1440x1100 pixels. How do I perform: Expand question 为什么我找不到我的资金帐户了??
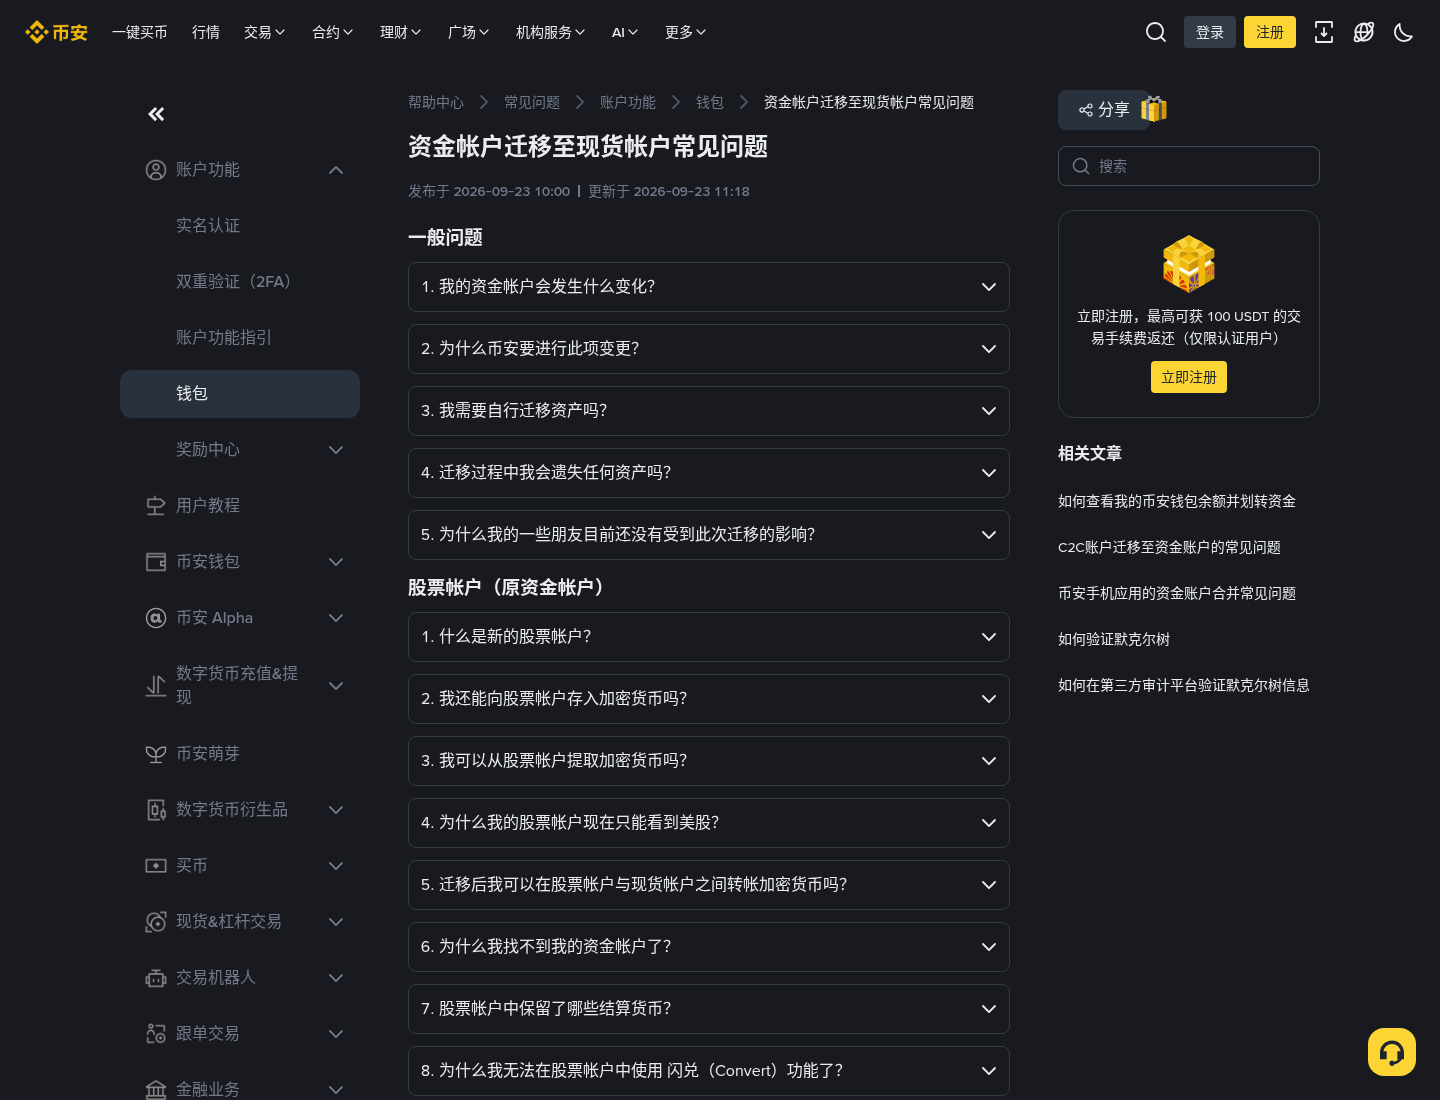point(709,947)
